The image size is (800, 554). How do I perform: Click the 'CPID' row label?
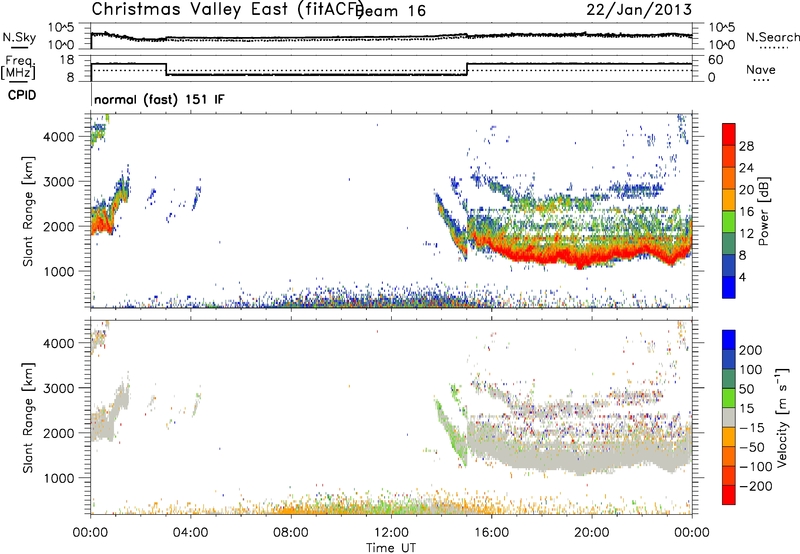(22, 95)
